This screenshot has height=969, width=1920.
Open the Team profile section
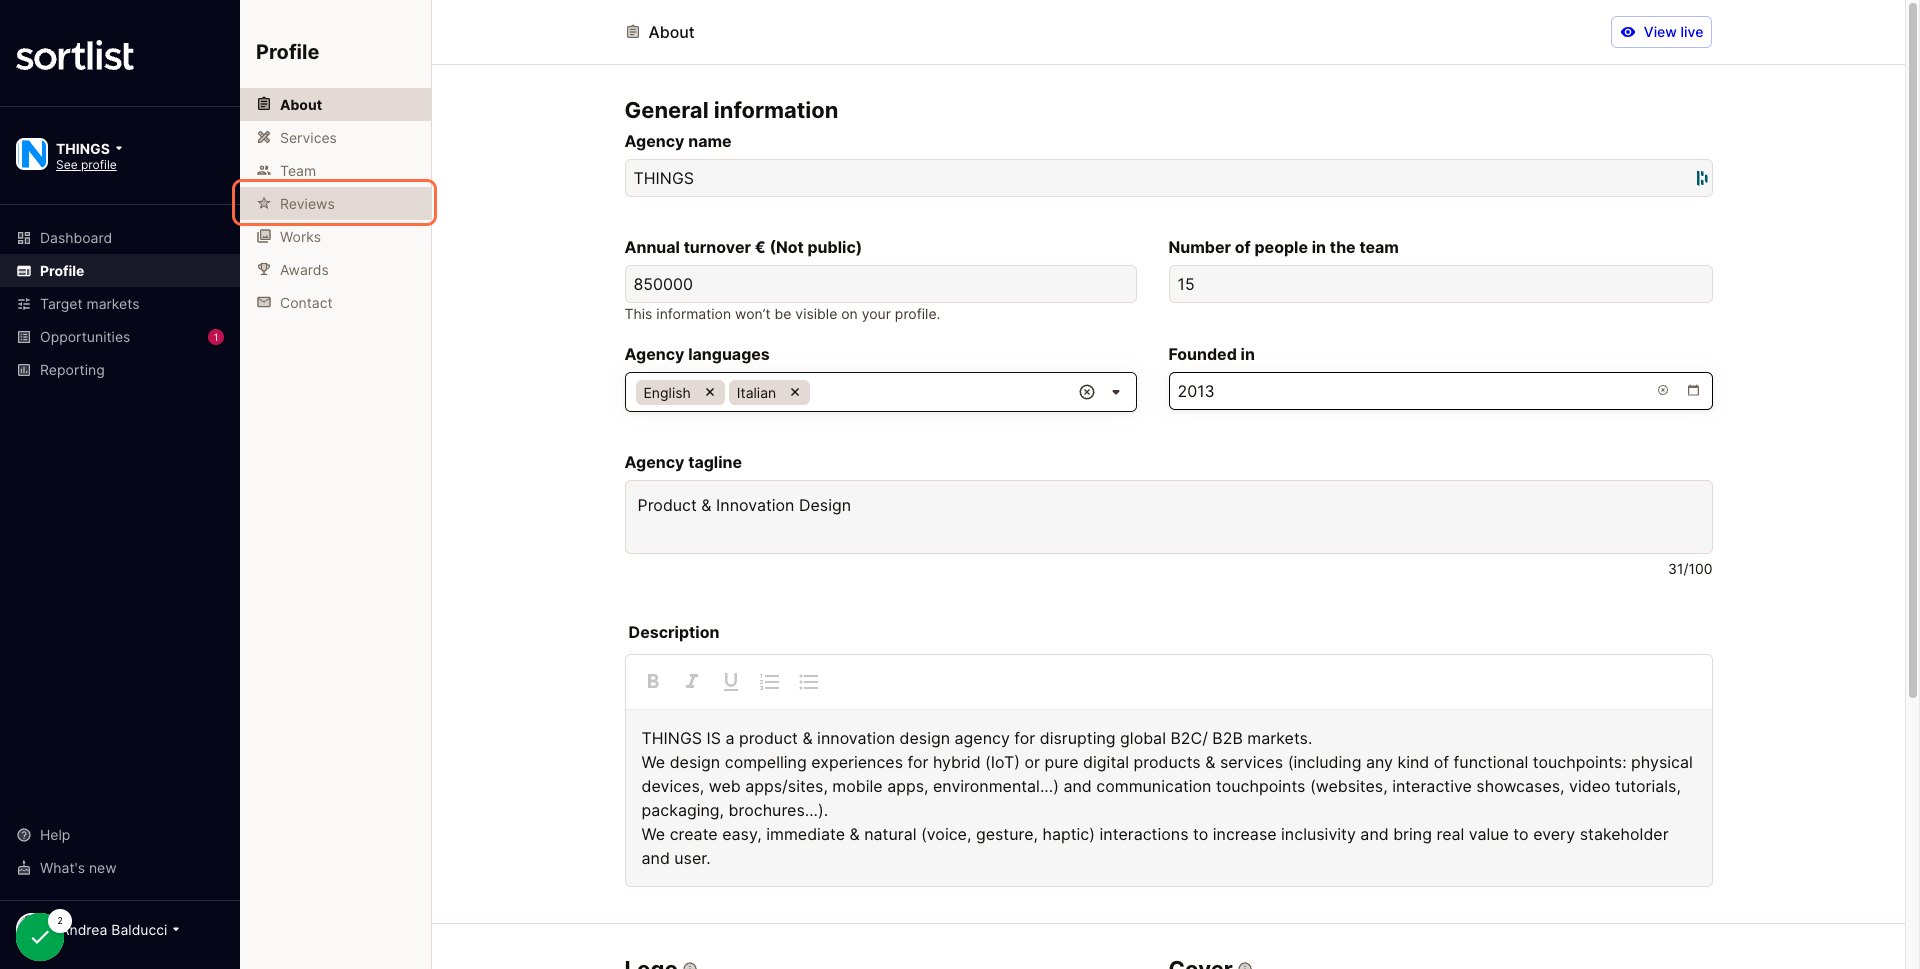click(335, 171)
